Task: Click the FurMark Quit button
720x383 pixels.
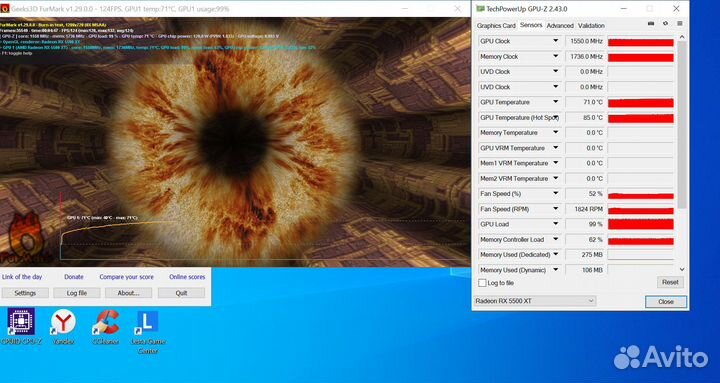Action: click(181, 293)
